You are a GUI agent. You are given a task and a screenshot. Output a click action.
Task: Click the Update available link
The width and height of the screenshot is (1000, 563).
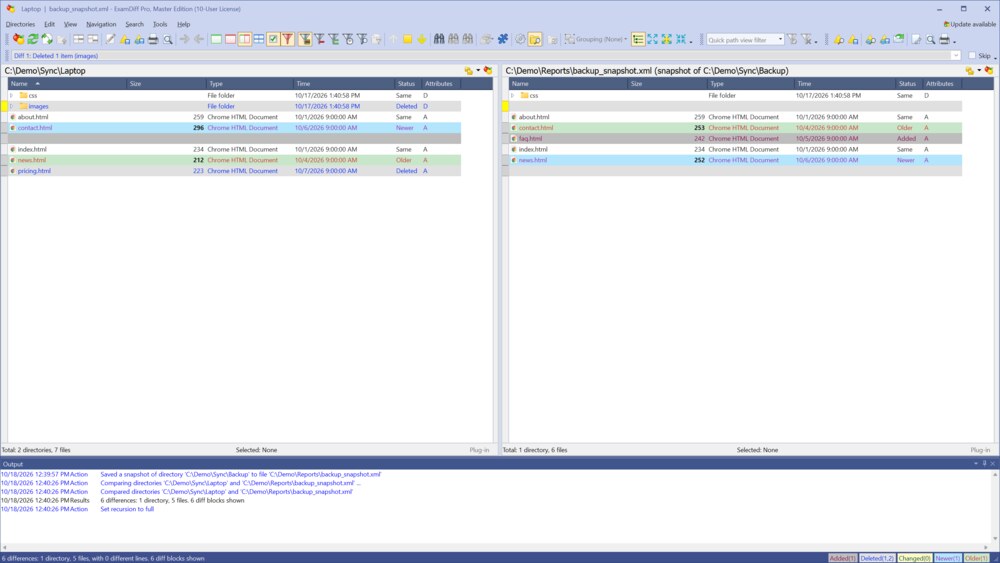[969, 24]
